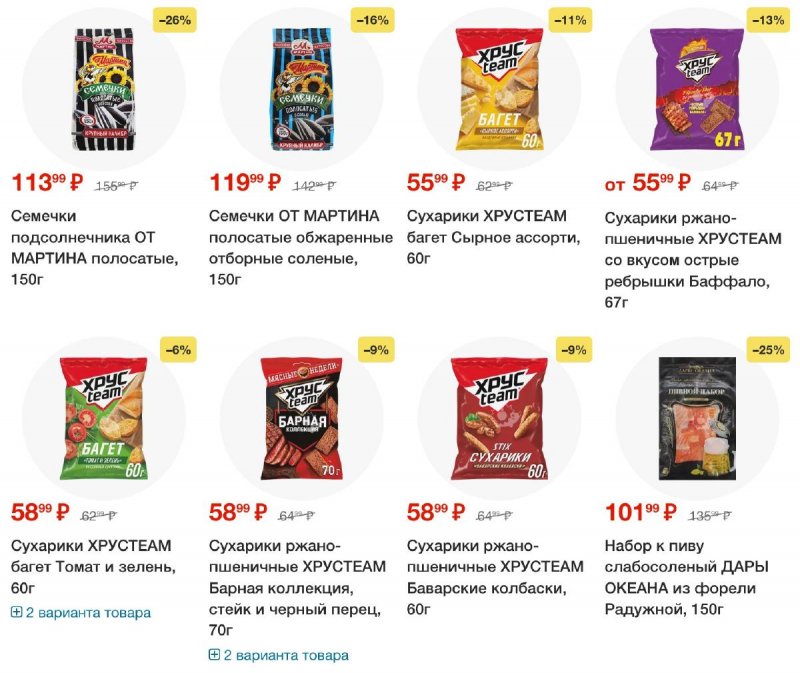Viewport: 800px width, 673px height.
Task: Click the plus icon beside tomato baguette variants
Action: 16,612
